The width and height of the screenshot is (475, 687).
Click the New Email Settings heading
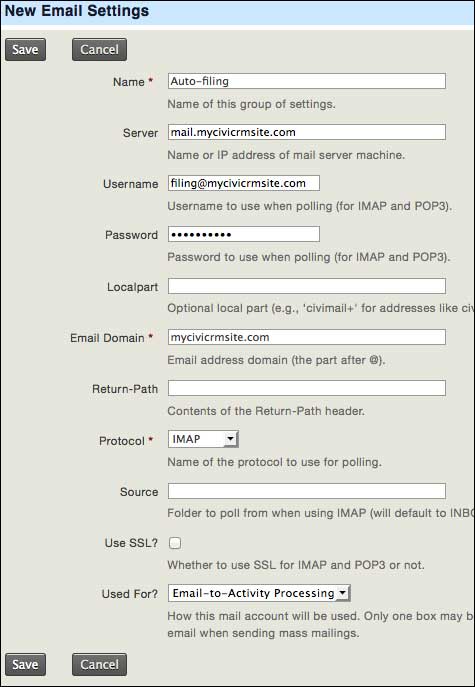77,11
